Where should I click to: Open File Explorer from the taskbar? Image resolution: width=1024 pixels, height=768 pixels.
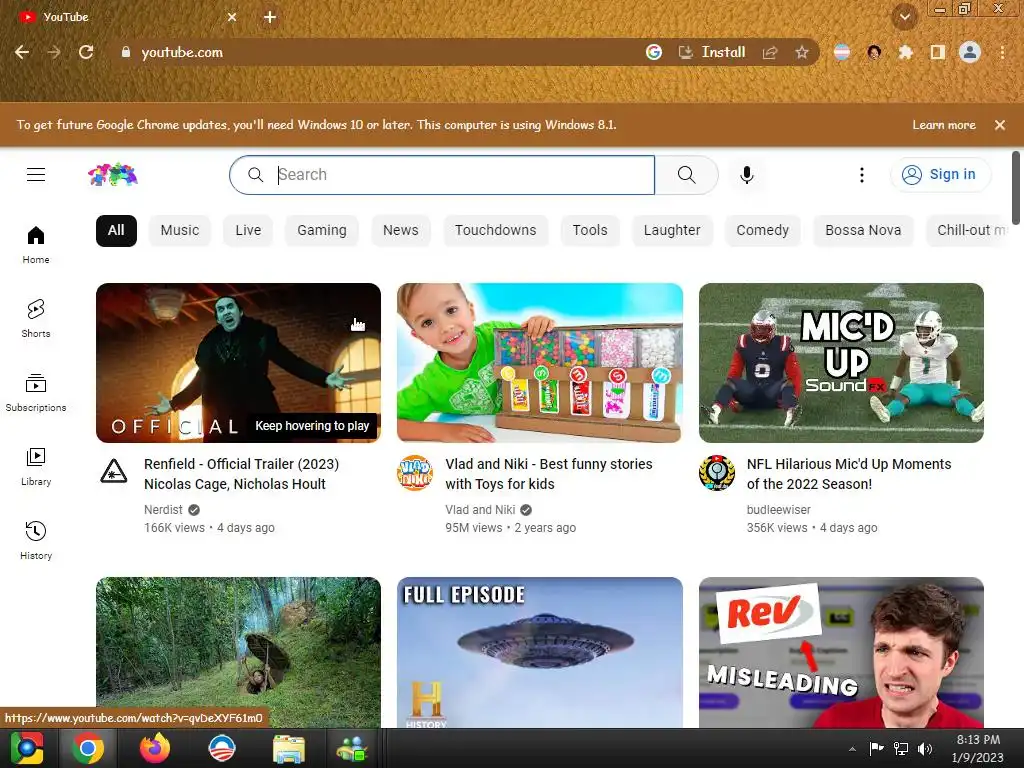(288, 748)
